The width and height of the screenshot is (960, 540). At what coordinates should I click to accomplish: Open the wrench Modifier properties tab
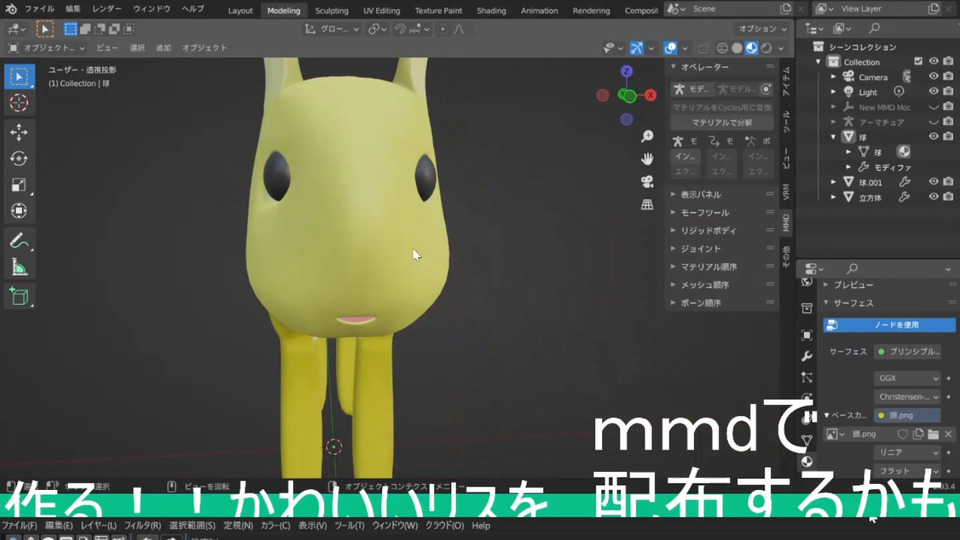(807, 356)
